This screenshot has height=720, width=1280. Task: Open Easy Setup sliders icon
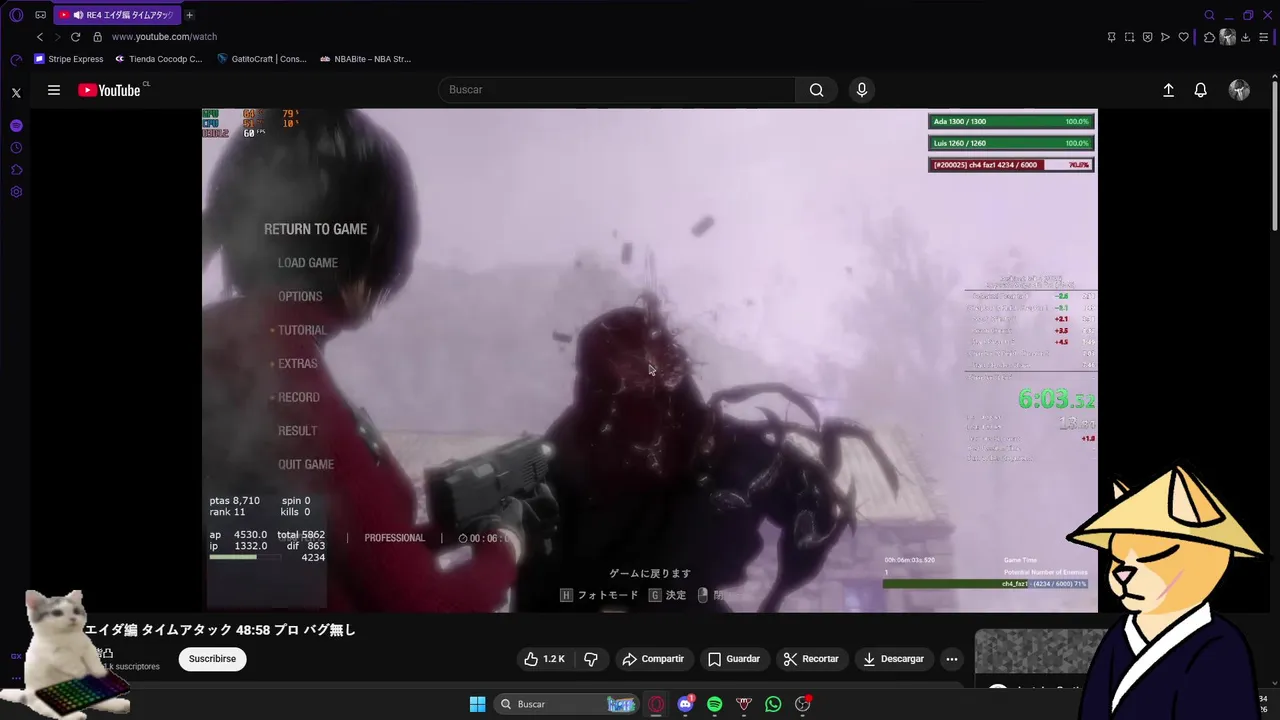(1263, 37)
